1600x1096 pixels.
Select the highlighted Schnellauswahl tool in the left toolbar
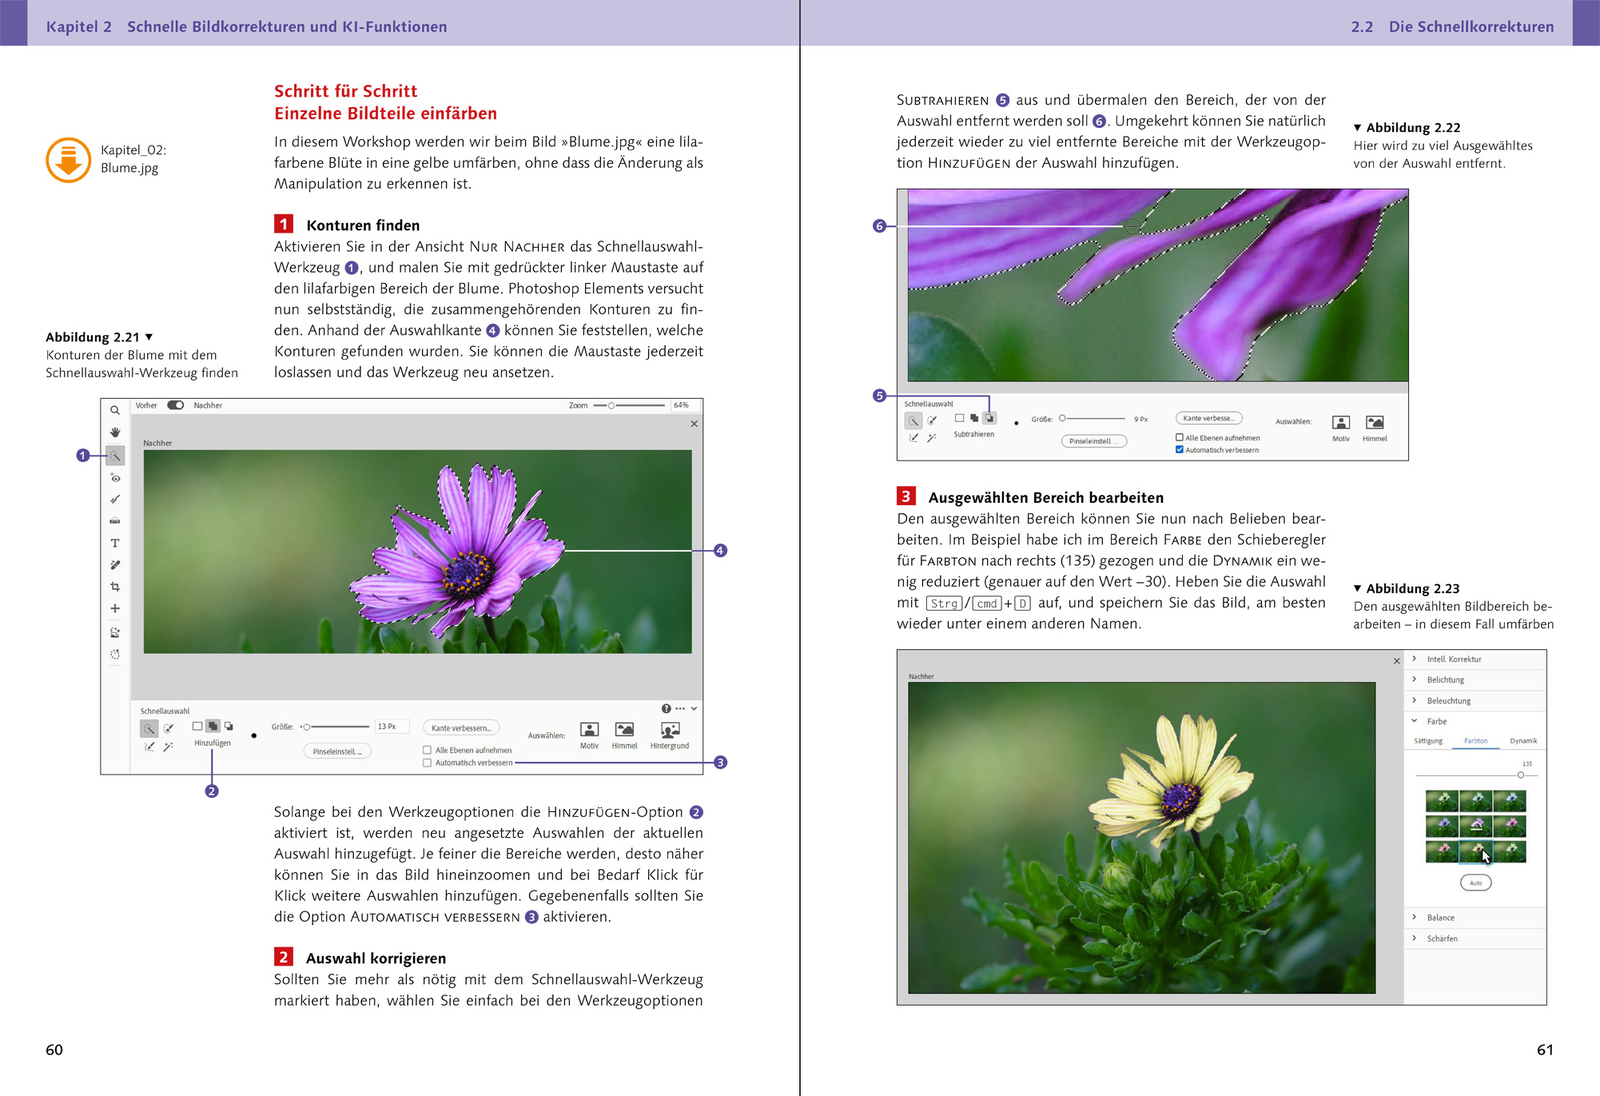[115, 455]
